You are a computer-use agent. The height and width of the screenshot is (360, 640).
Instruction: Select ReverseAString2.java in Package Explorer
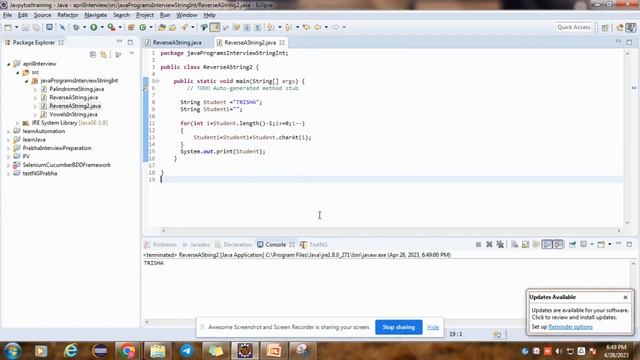(x=75, y=106)
